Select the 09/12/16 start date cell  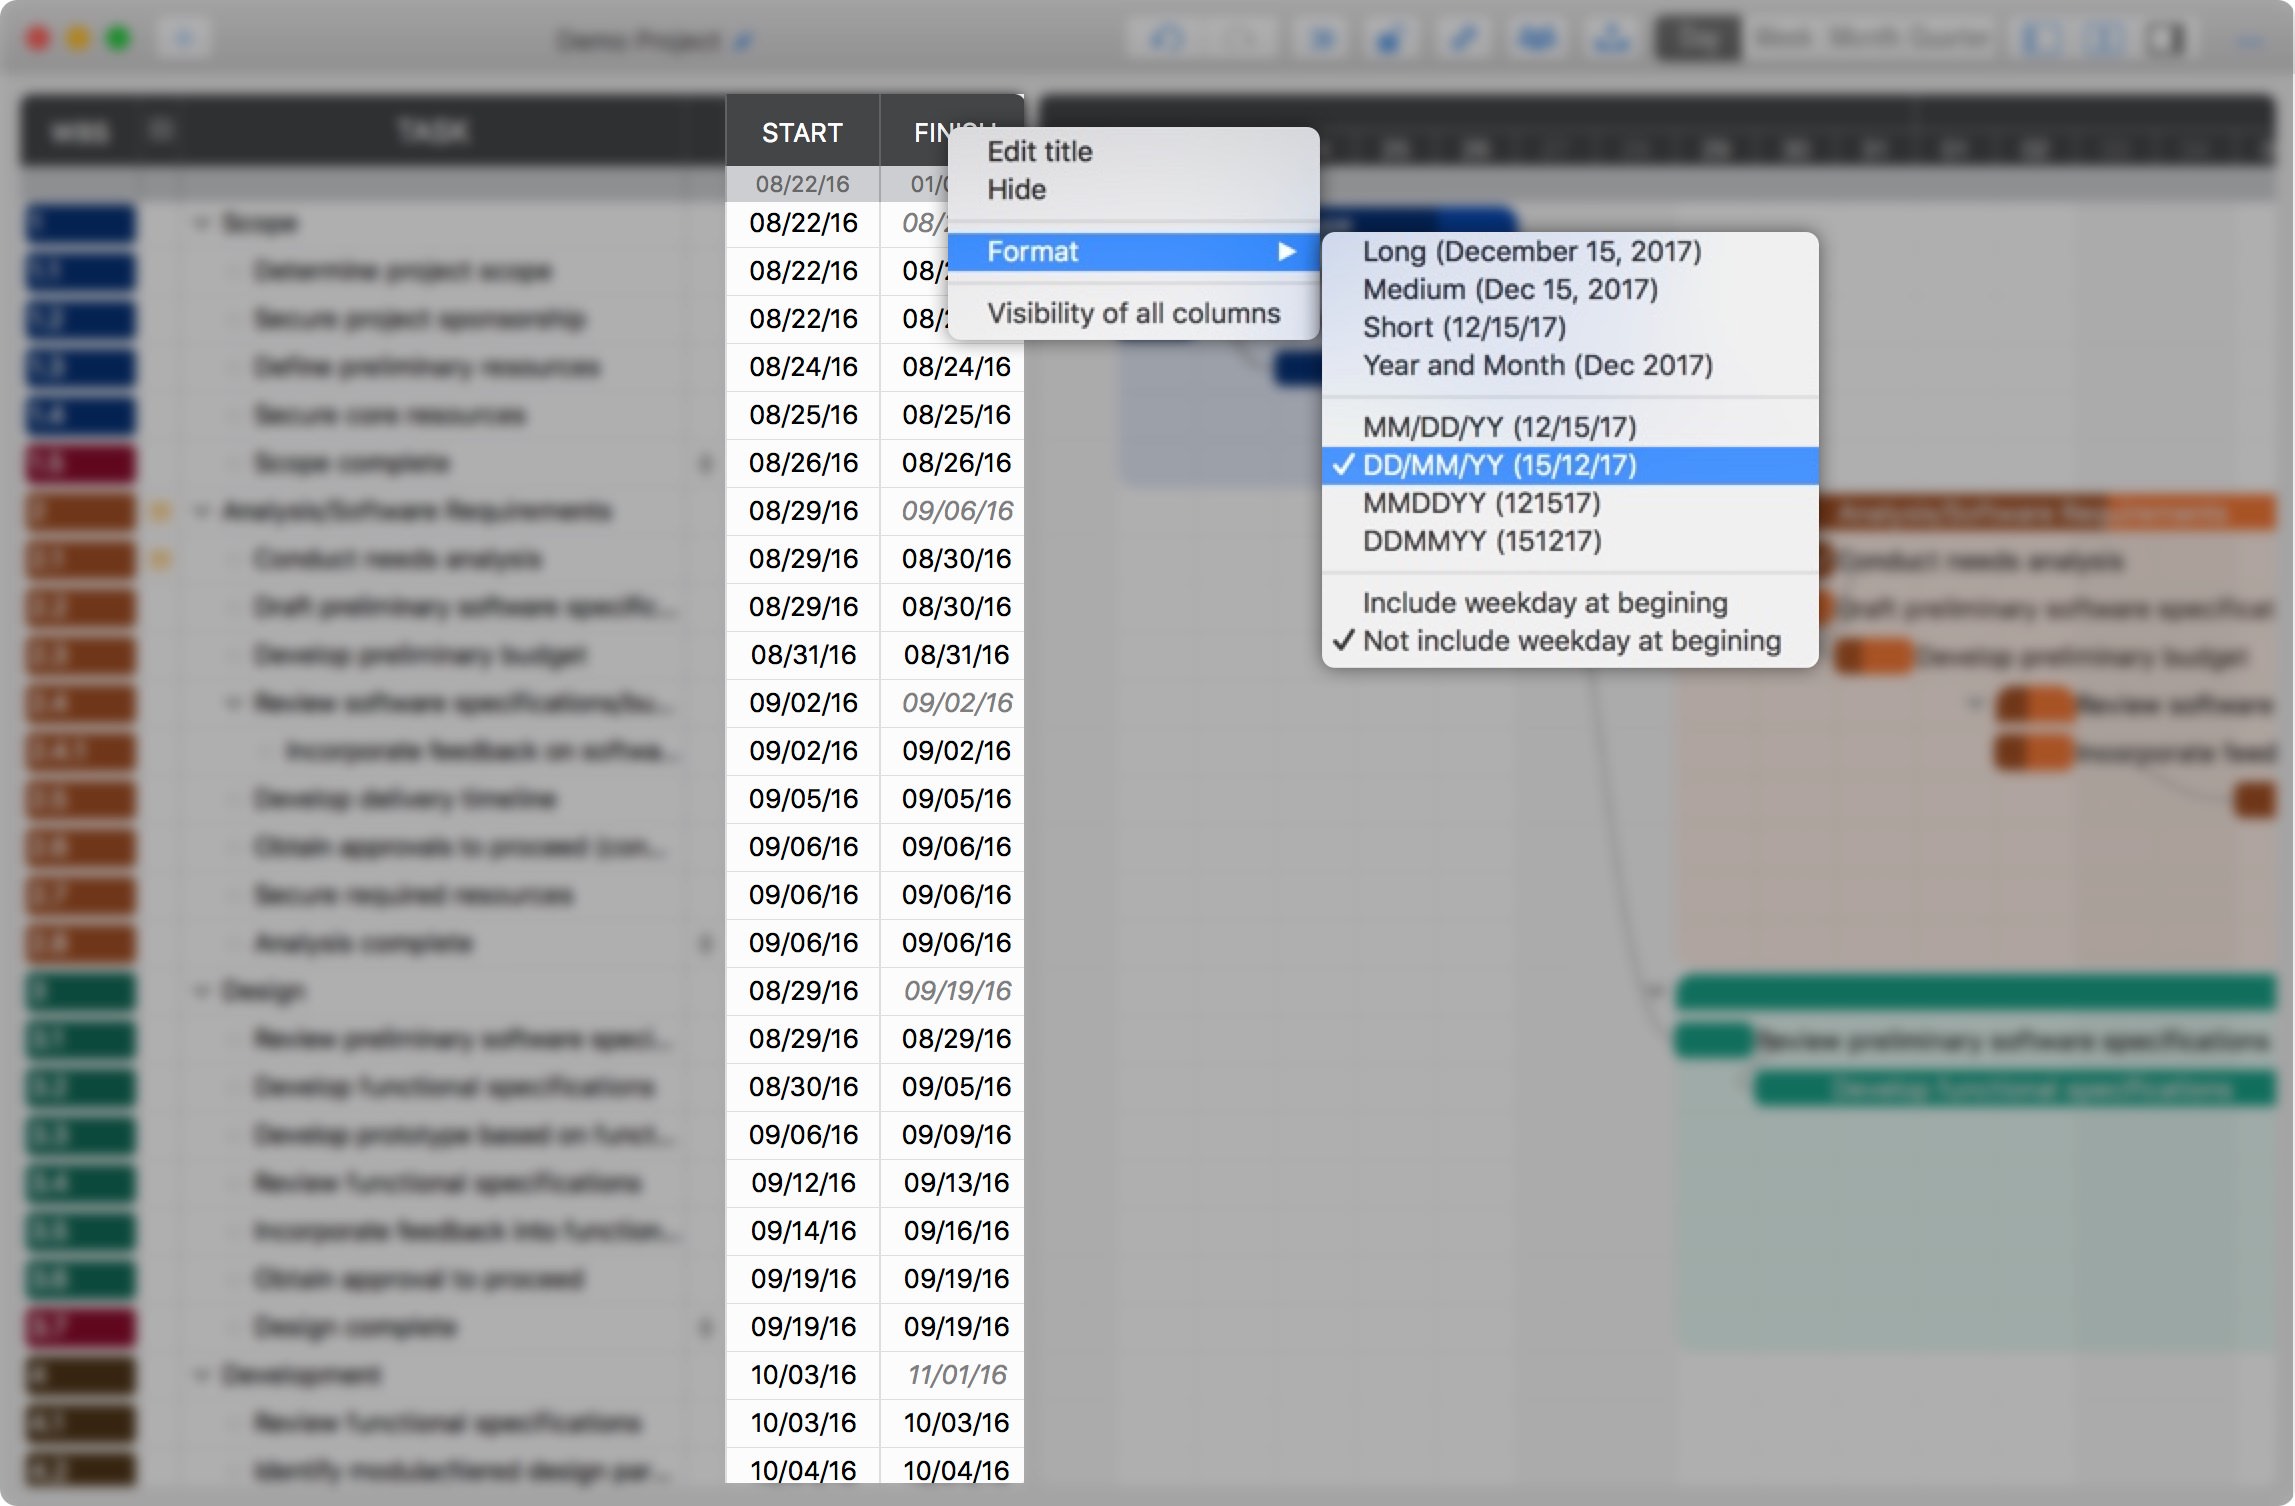(x=803, y=1183)
